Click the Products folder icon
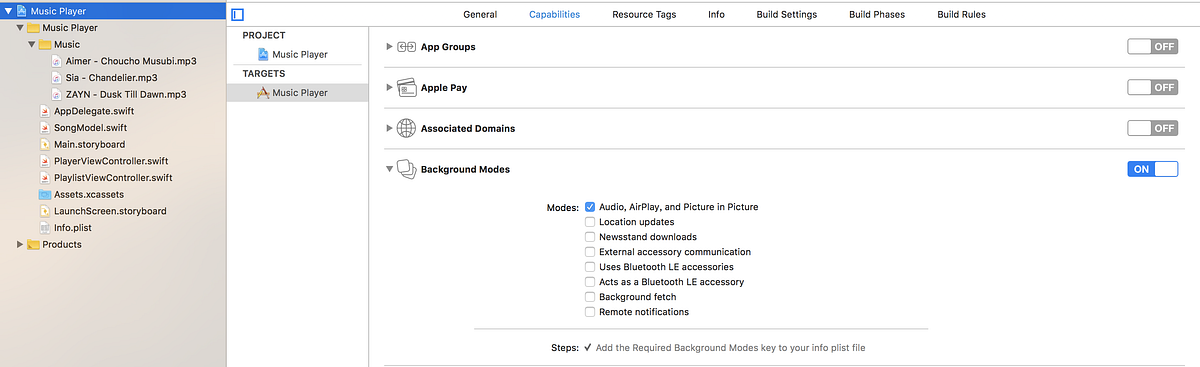Viewport: 1200px width, 367px height. [x=33, y=244]
